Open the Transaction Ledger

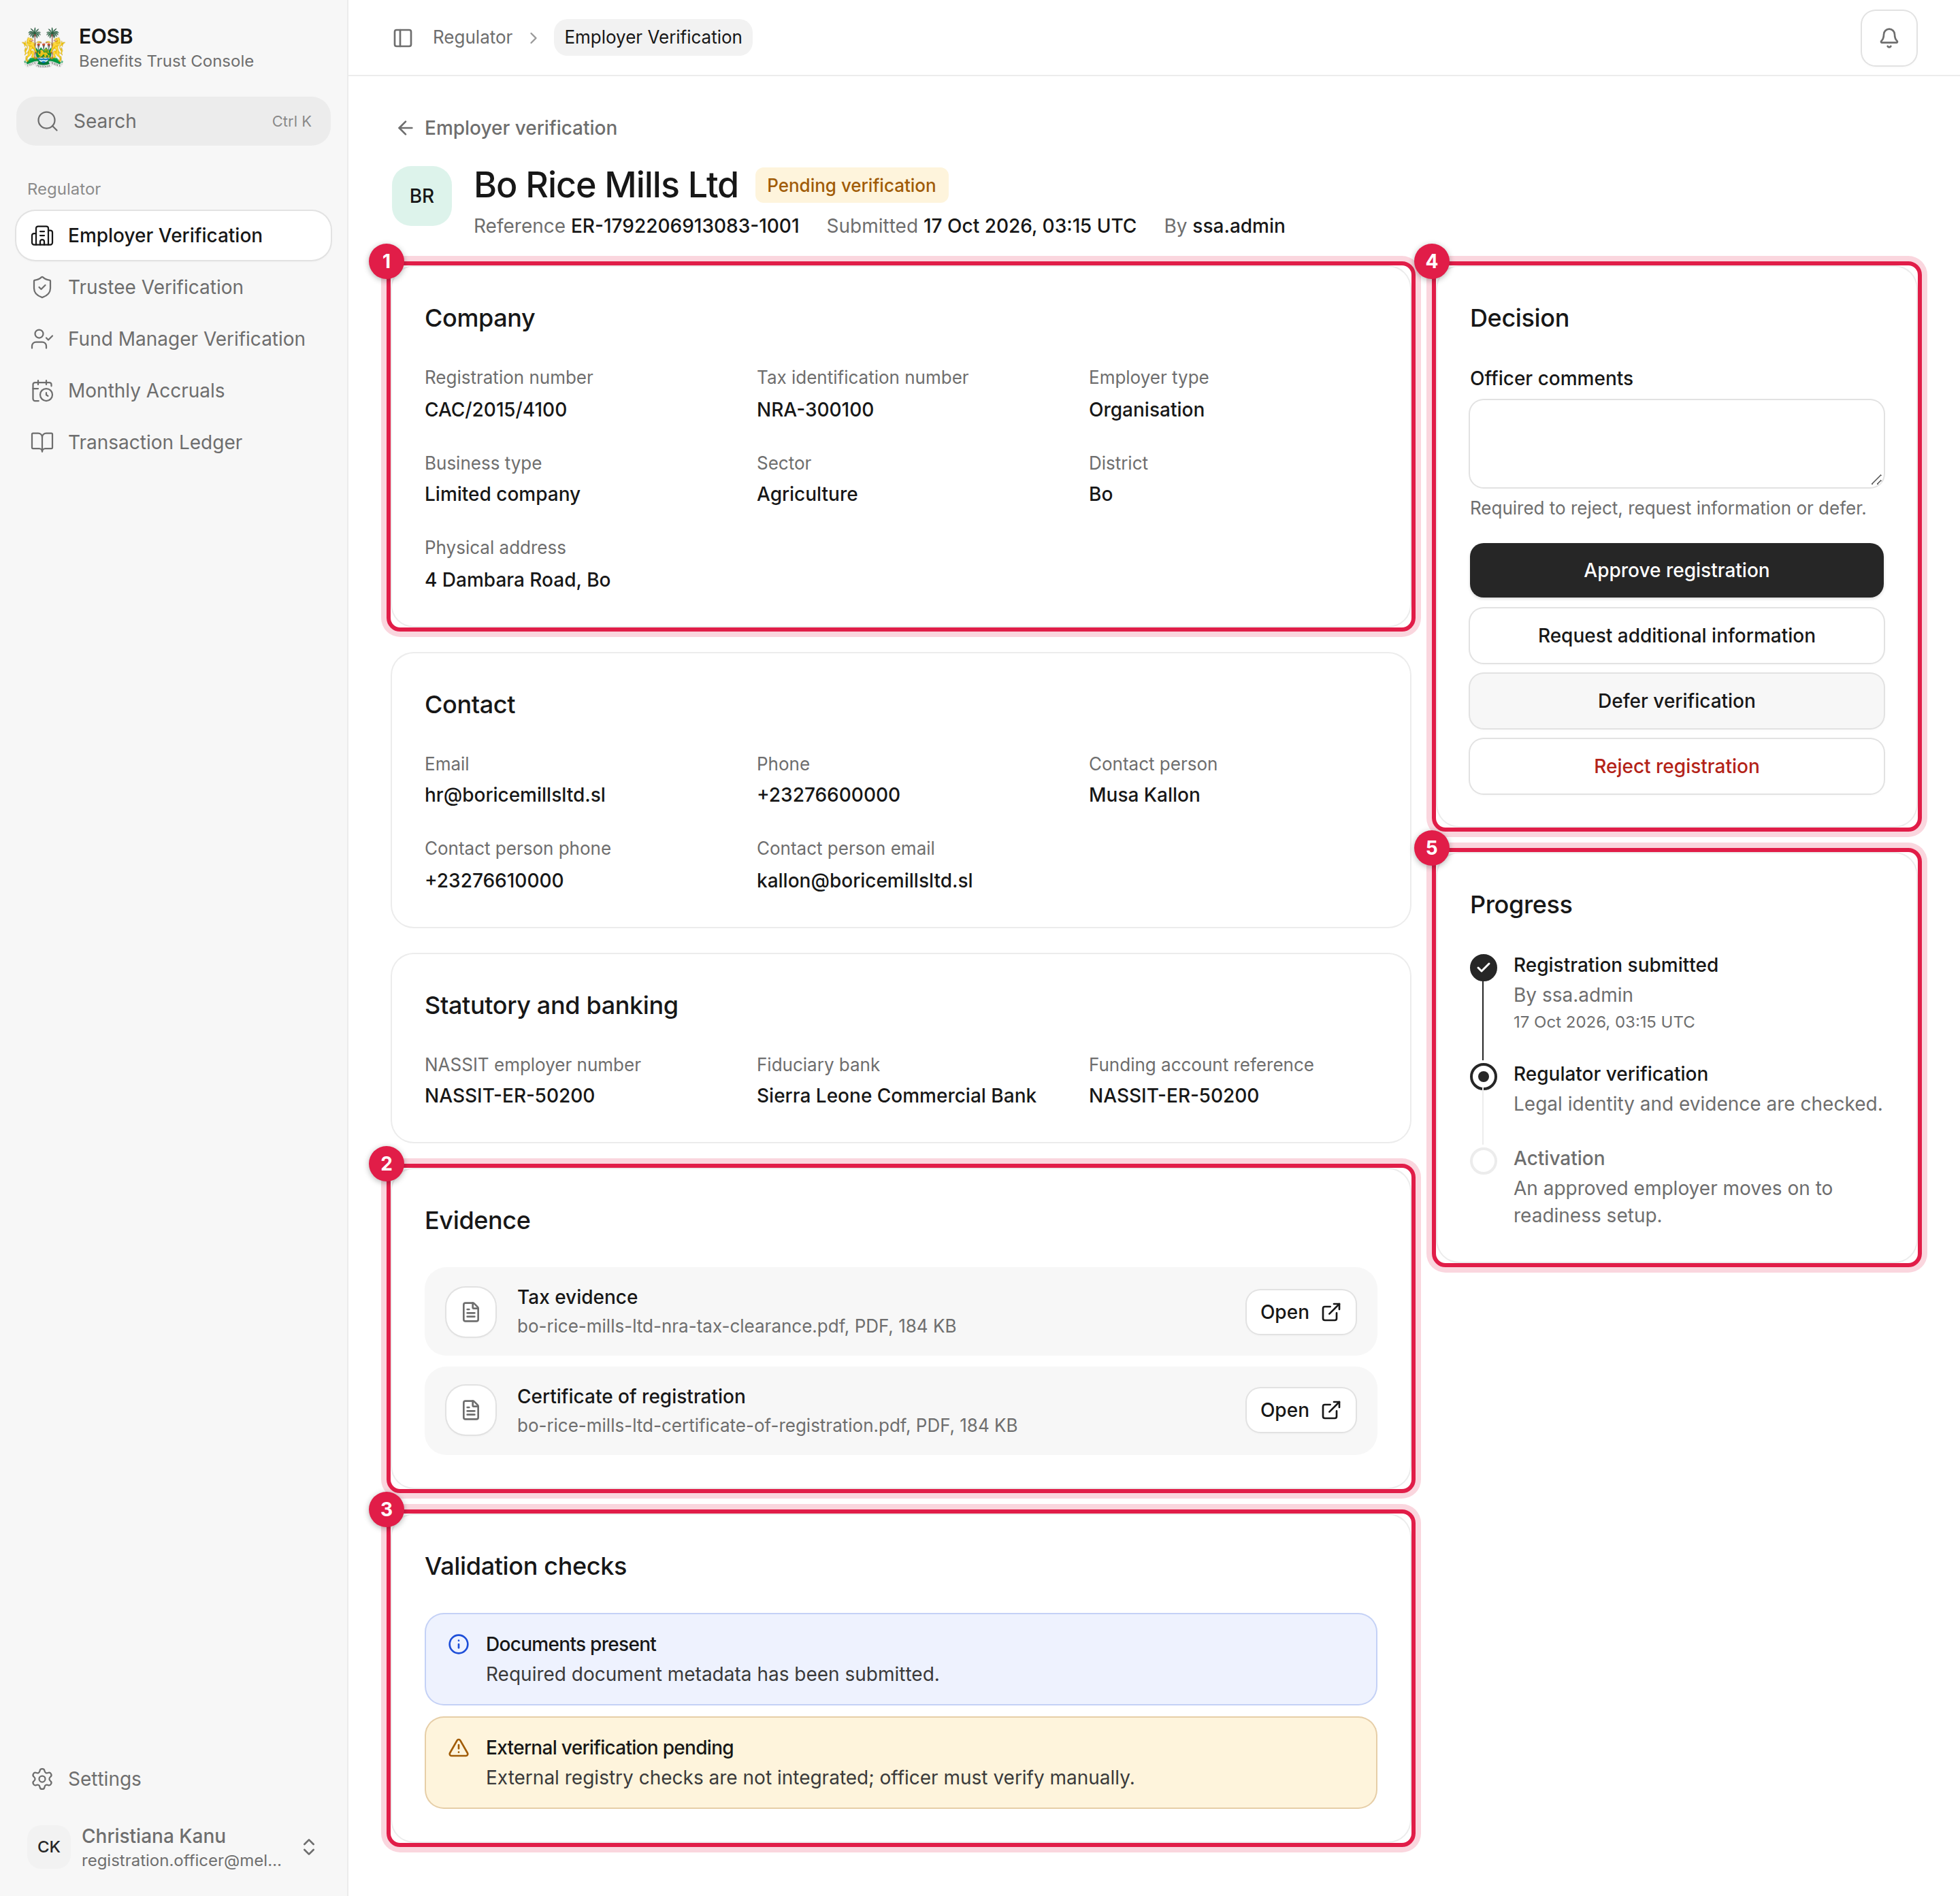[x=173, y=442]
